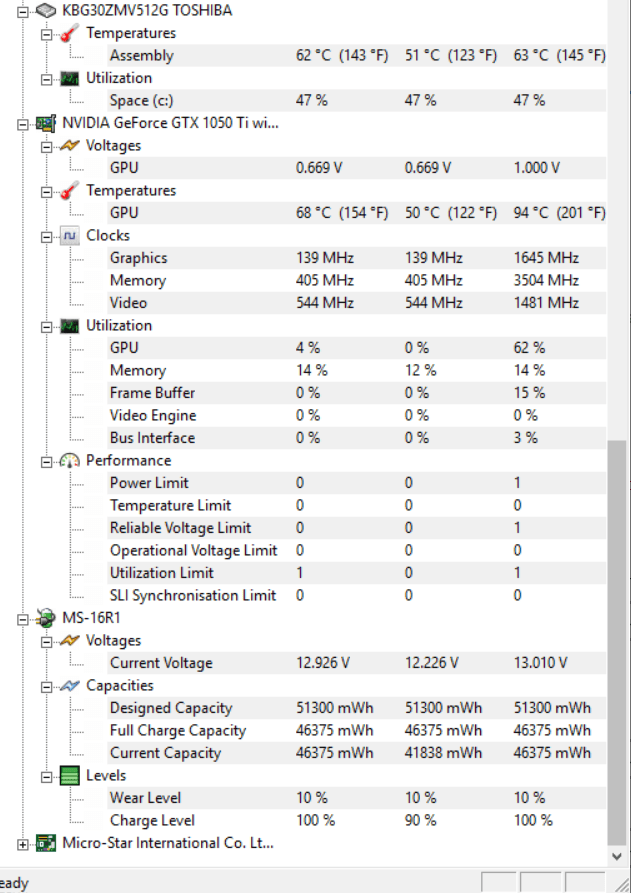Collapse the NVIDIA GeForce GTX 1050 Ti node
631x893 pixels.
23,124
